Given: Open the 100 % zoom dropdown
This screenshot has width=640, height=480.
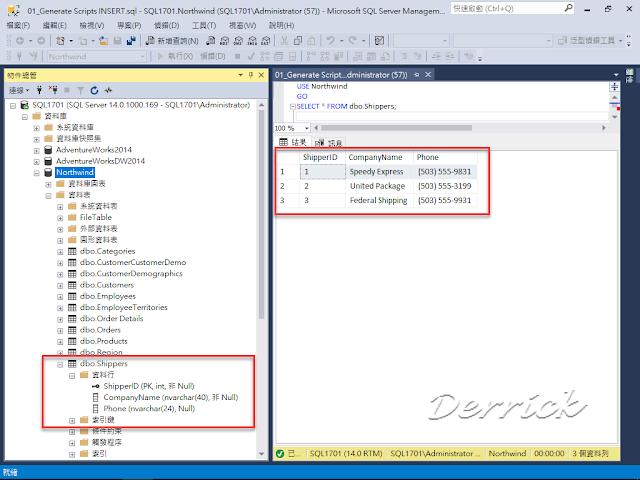Looking at the screenshot, I should click(x=307, y=128).
